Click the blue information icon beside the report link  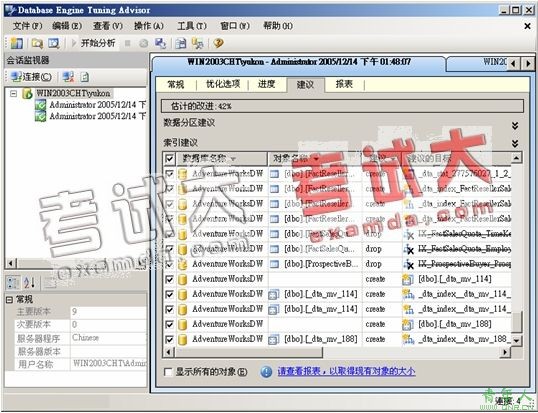tap(266, 371)
